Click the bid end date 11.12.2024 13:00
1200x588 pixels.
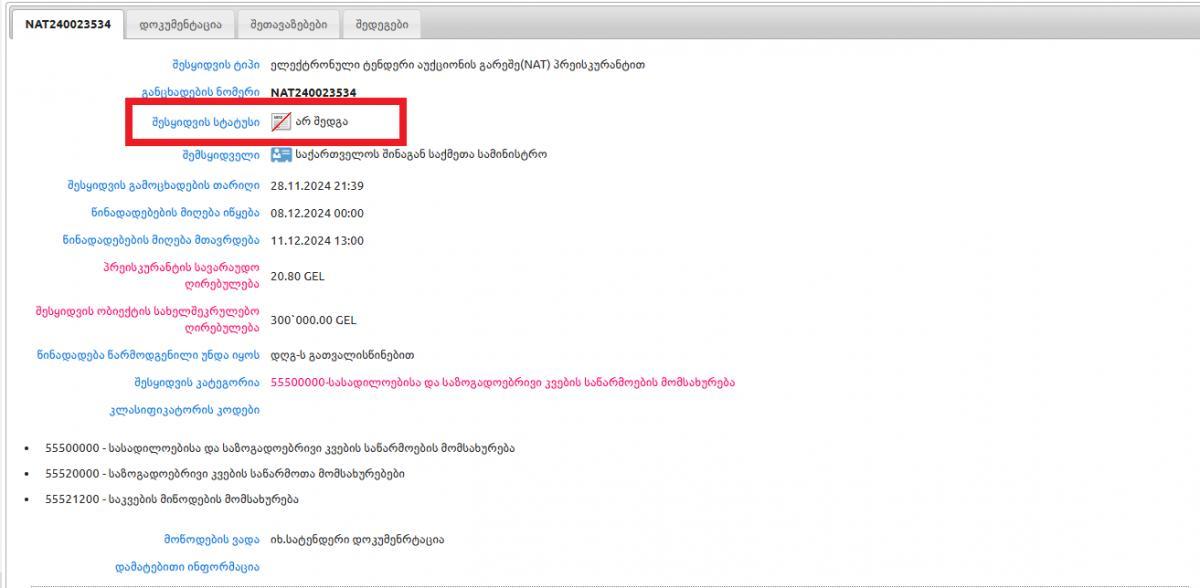317,241
